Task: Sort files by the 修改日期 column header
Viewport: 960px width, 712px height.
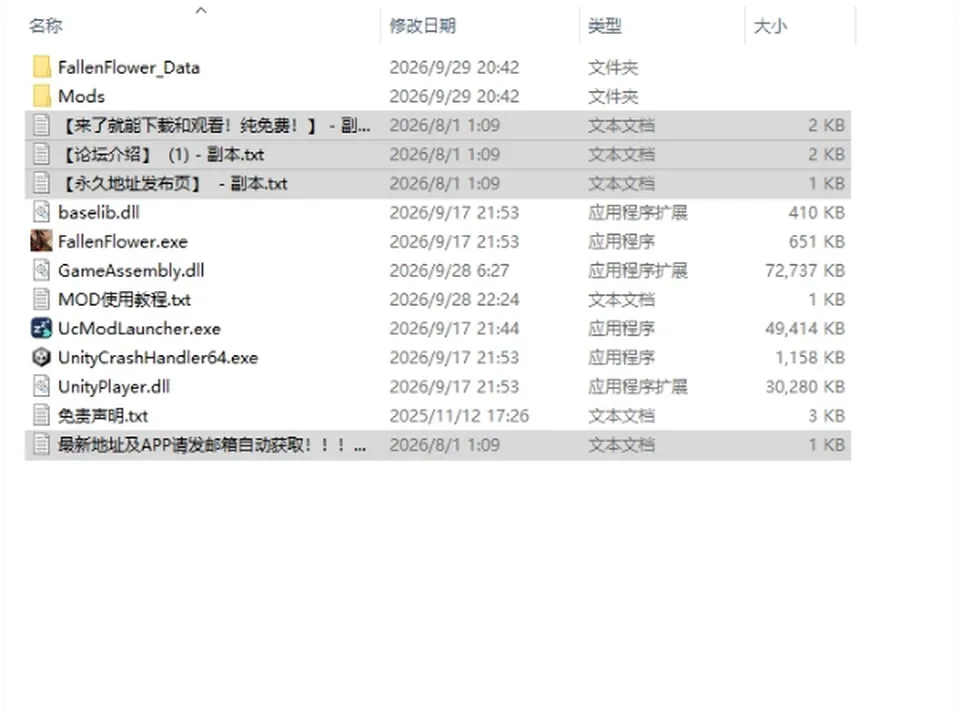Action: tap(423, 26)
